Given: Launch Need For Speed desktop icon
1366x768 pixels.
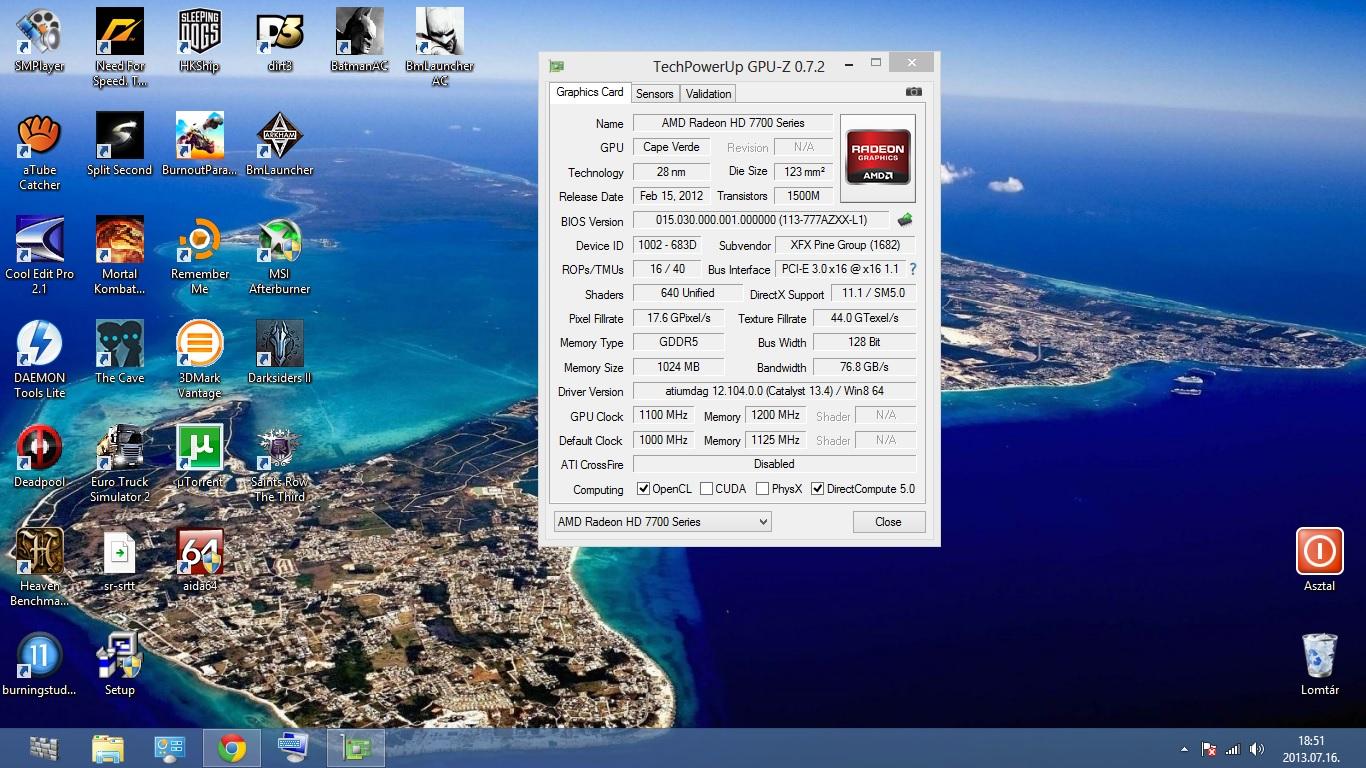Looking at the screenshot, I should pos(120,47).
